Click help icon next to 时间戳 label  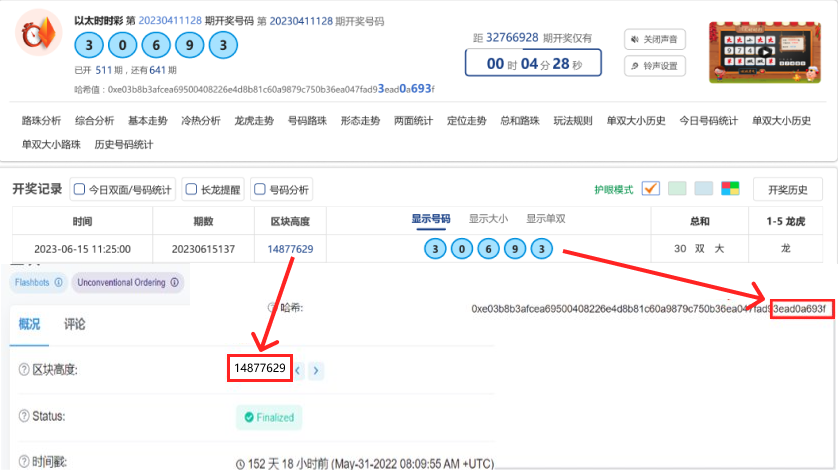pyautogui.click(x=24, y=463)
